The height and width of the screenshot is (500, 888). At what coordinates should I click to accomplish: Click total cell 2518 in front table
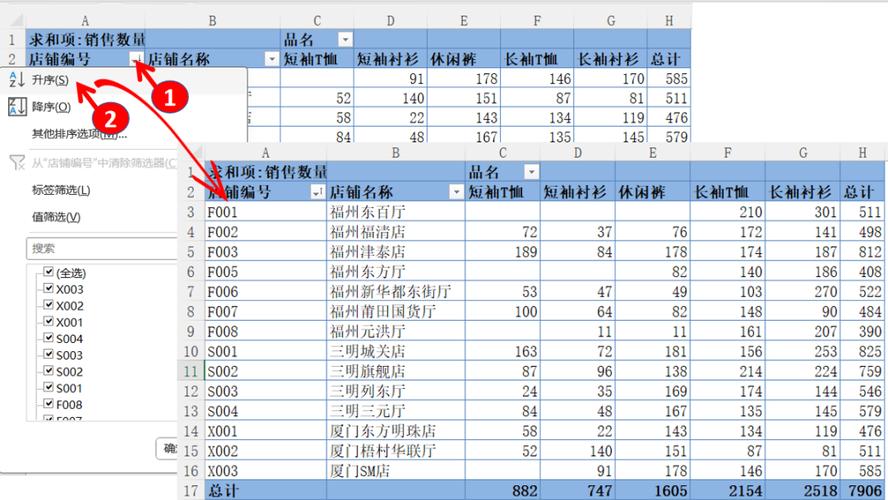[x=803, y=490]
